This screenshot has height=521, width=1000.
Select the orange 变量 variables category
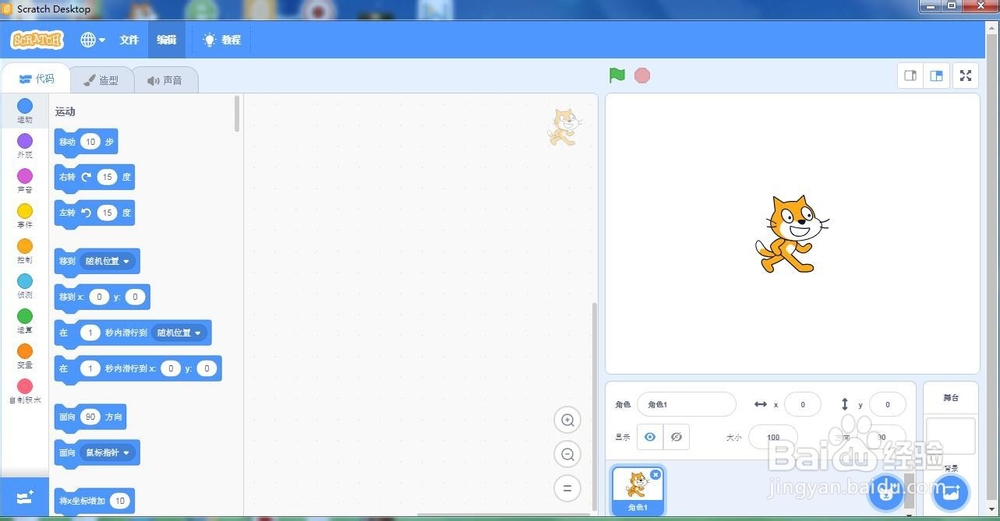[x=25, y=355]
